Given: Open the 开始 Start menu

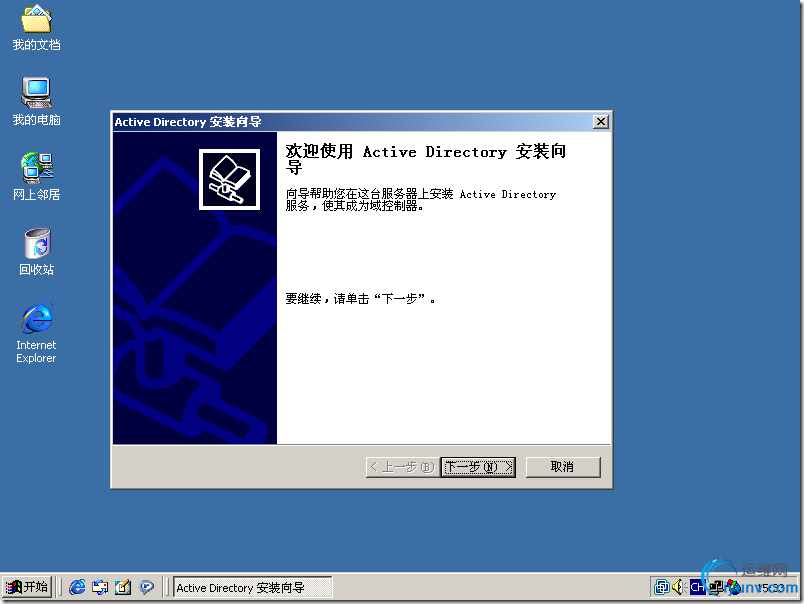Looking at the screenshot, I should 27,587.
